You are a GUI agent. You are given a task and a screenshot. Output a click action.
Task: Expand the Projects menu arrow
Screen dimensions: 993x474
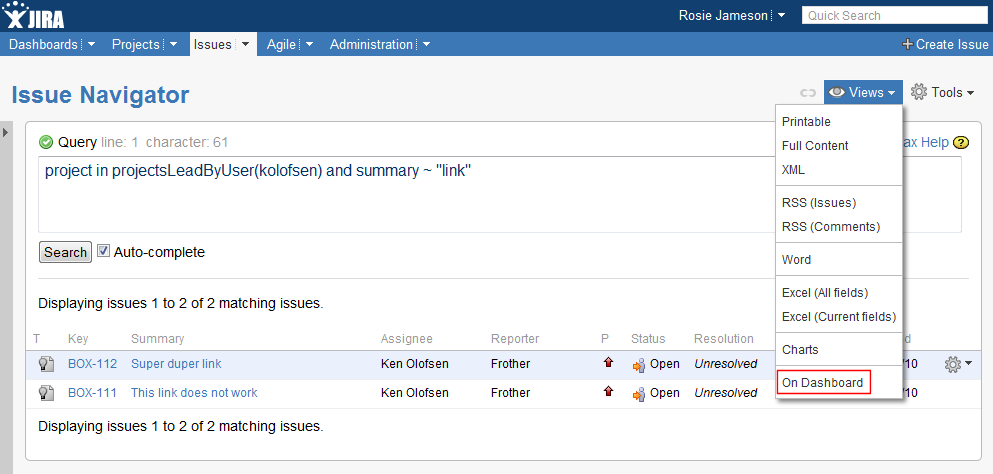tap(173, 44)
